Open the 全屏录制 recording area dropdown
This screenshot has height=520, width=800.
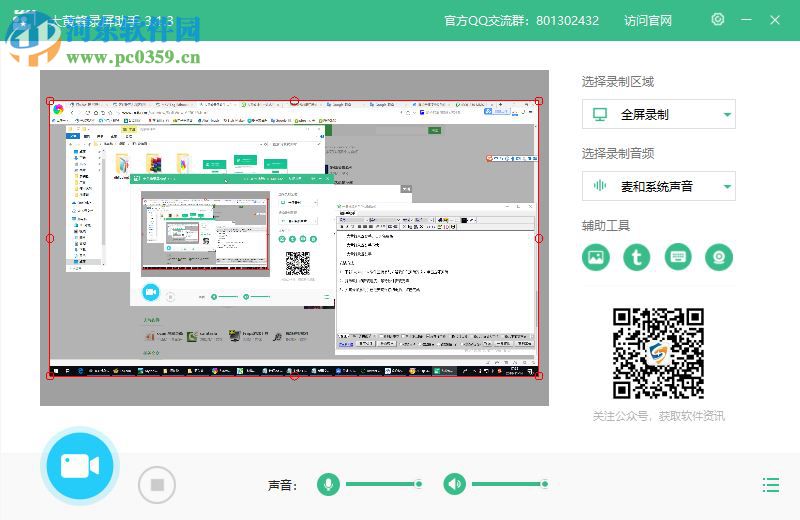click(x=659, y=114)
